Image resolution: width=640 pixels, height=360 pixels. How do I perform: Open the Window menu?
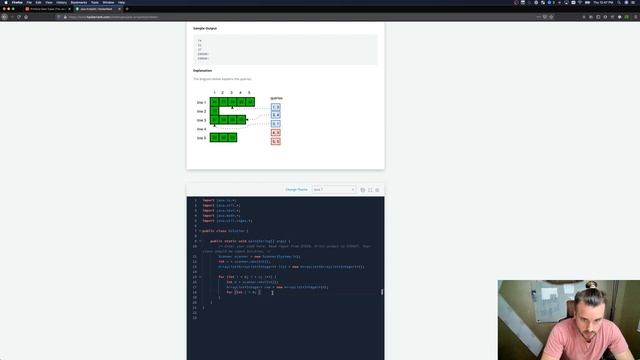109,2
